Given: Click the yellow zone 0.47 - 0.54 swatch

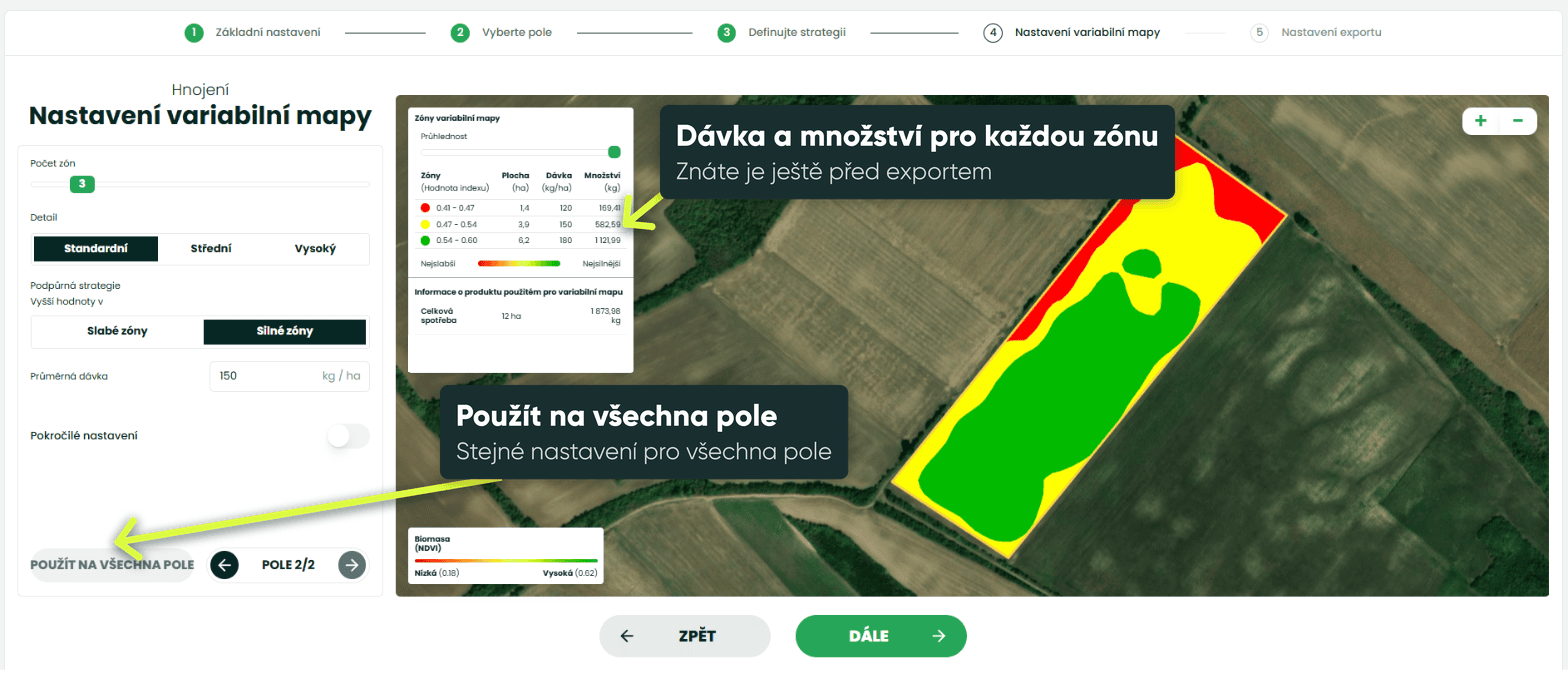Looking at the screenshot, I should click(425, 224).
